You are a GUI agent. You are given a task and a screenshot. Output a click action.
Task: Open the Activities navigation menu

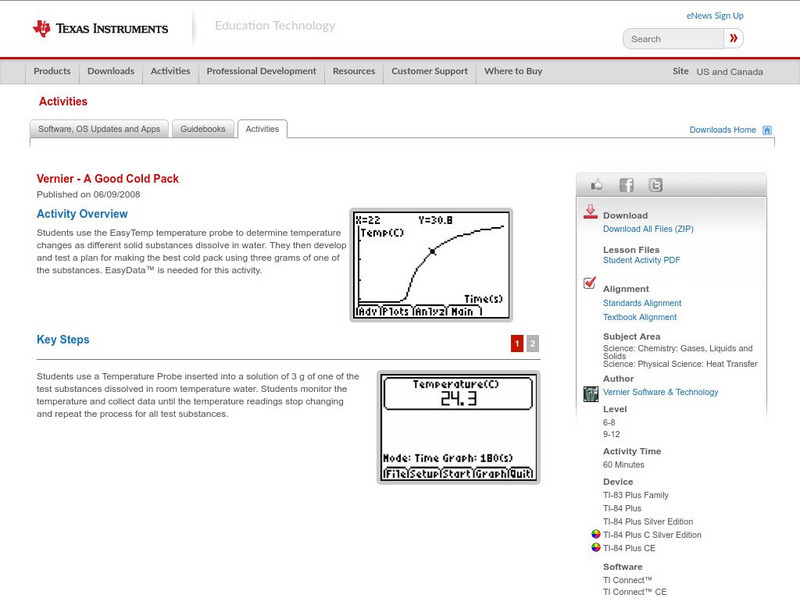(x=170, y=71)
